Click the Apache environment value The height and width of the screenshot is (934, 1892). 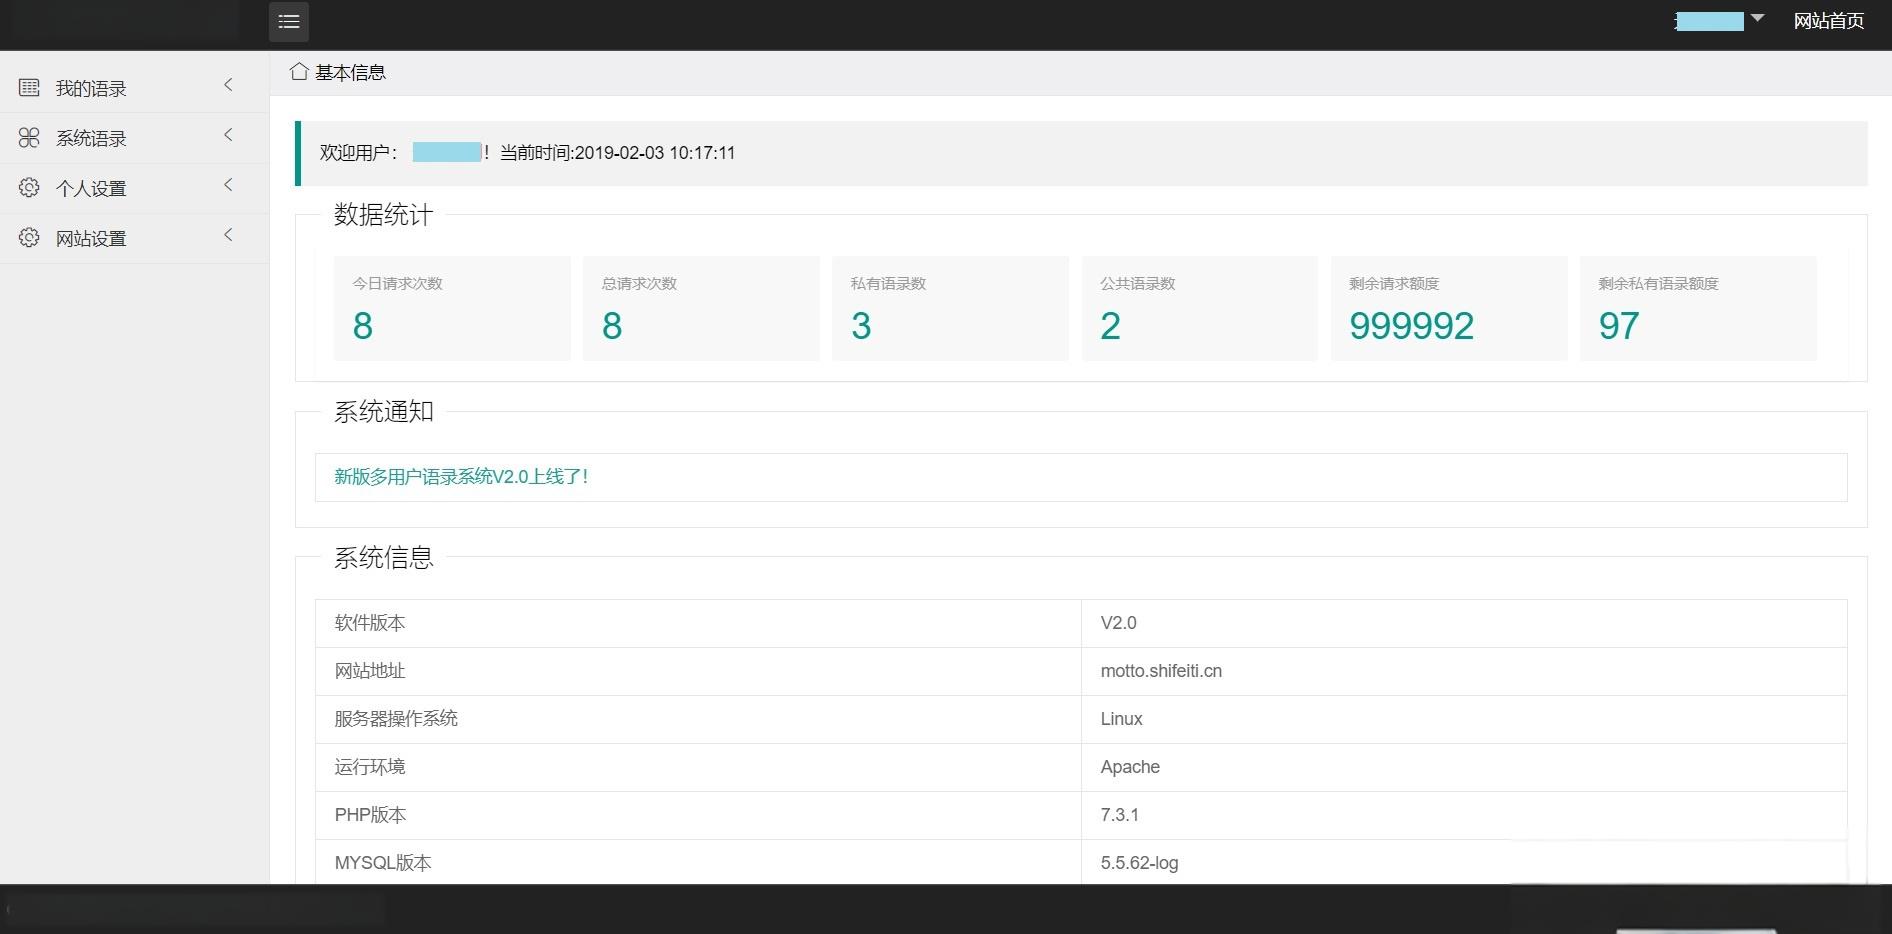1130,767
